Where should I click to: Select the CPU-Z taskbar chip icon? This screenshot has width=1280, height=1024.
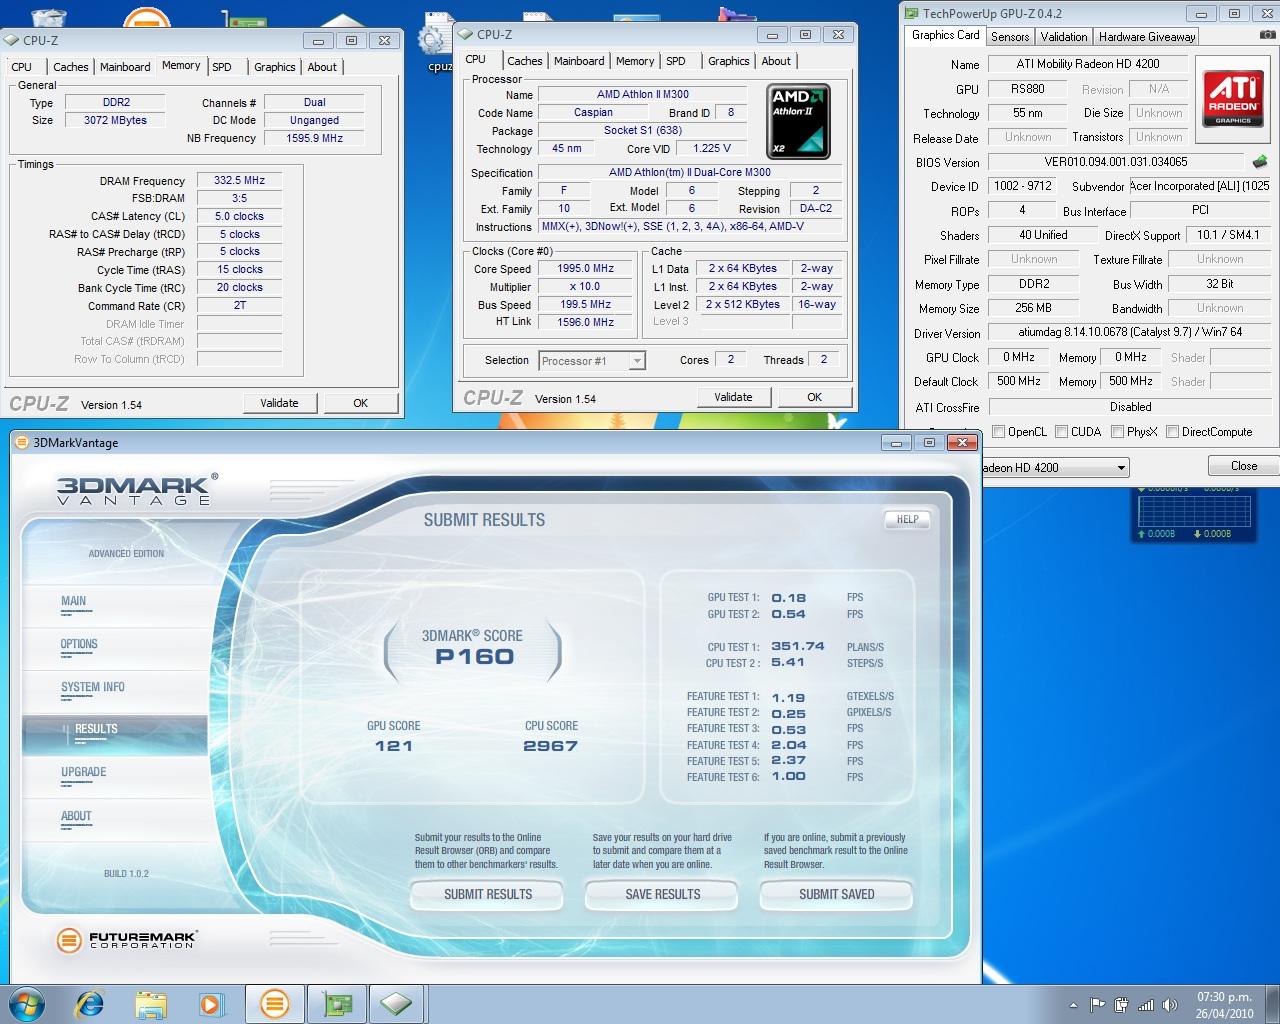point(397,1003)
